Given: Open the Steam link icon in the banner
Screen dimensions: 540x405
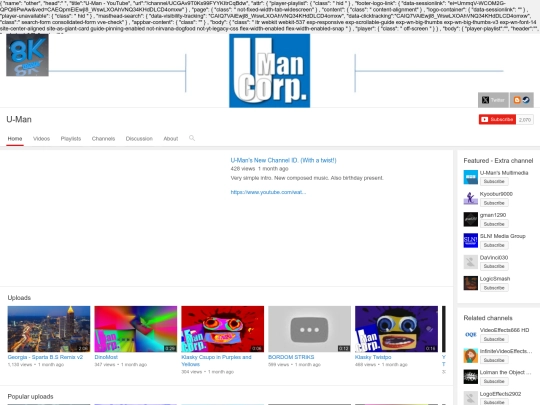Looking at the screenshot, I should point(526,100).
